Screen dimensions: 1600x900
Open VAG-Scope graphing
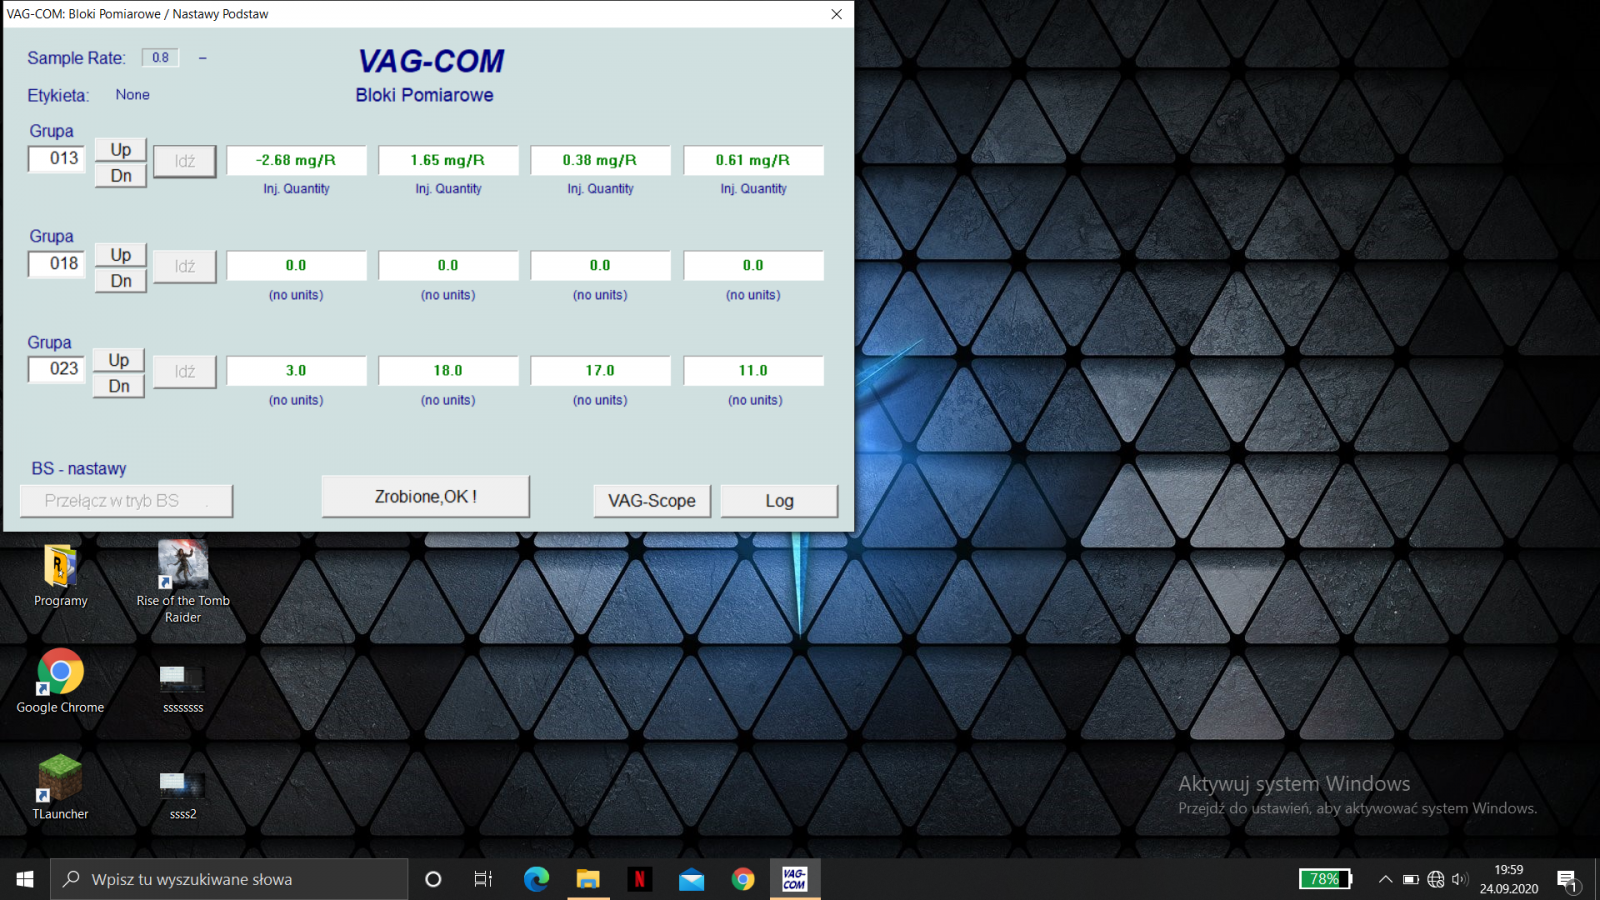652,501
